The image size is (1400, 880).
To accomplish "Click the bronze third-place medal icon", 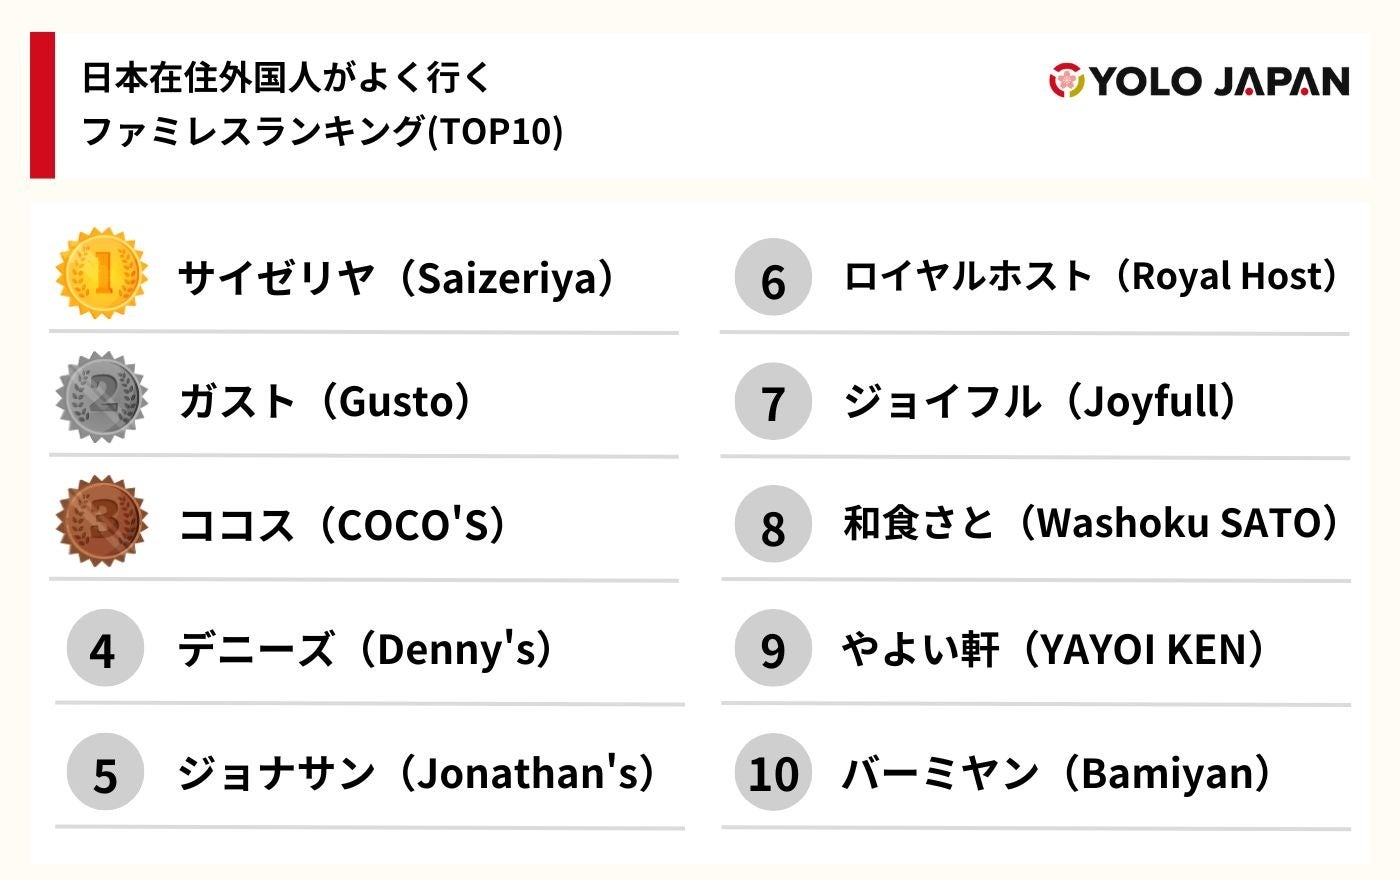I will click(102, 521).
